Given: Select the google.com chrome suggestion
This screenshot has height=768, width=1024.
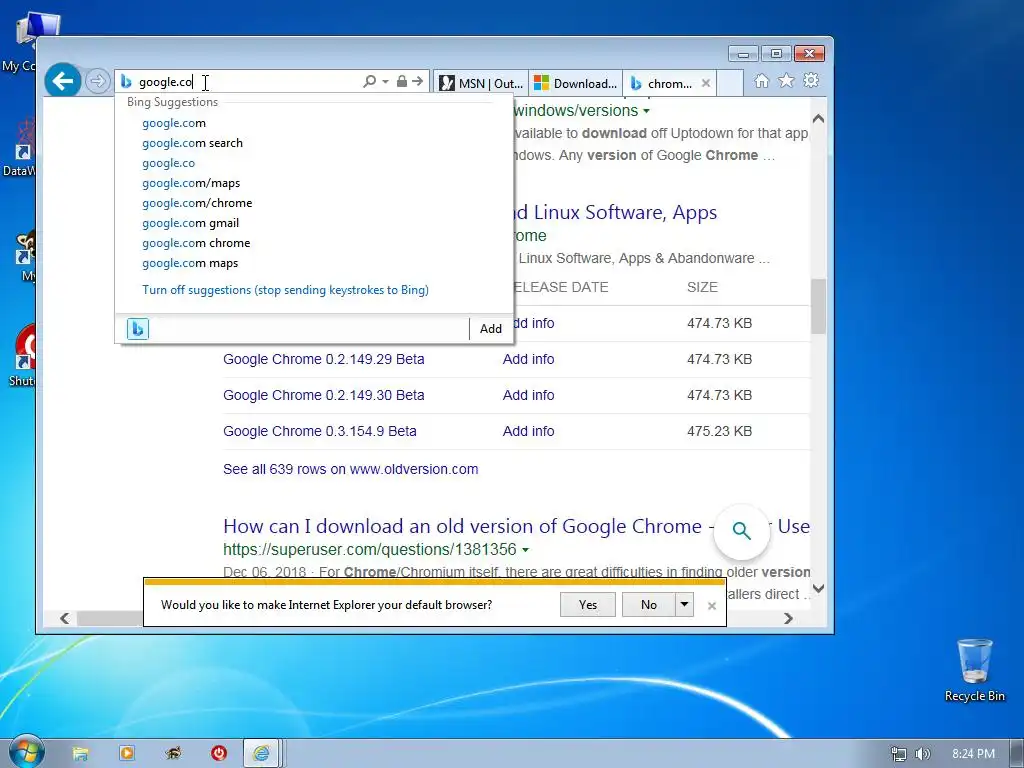Looking at the screenshot, I should [x=196, y=243].
